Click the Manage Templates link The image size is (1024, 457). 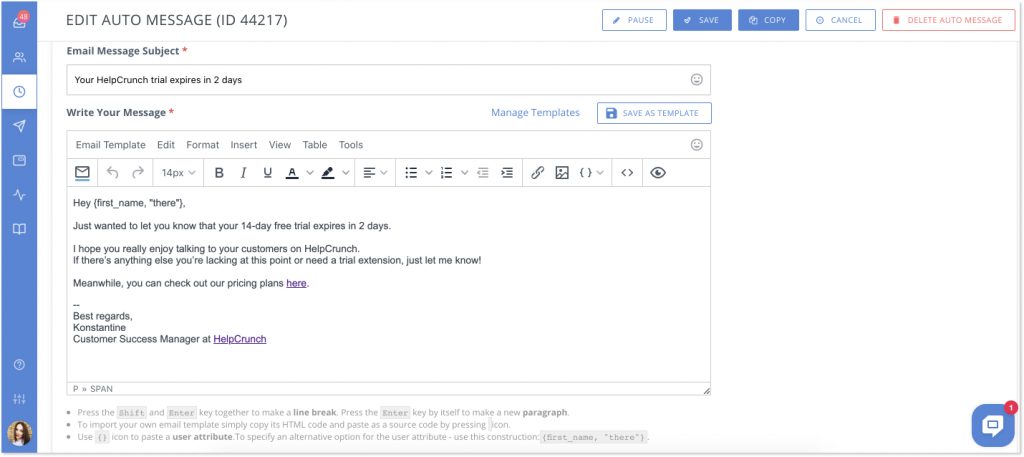pyautogui.click(x=535, y=113)
